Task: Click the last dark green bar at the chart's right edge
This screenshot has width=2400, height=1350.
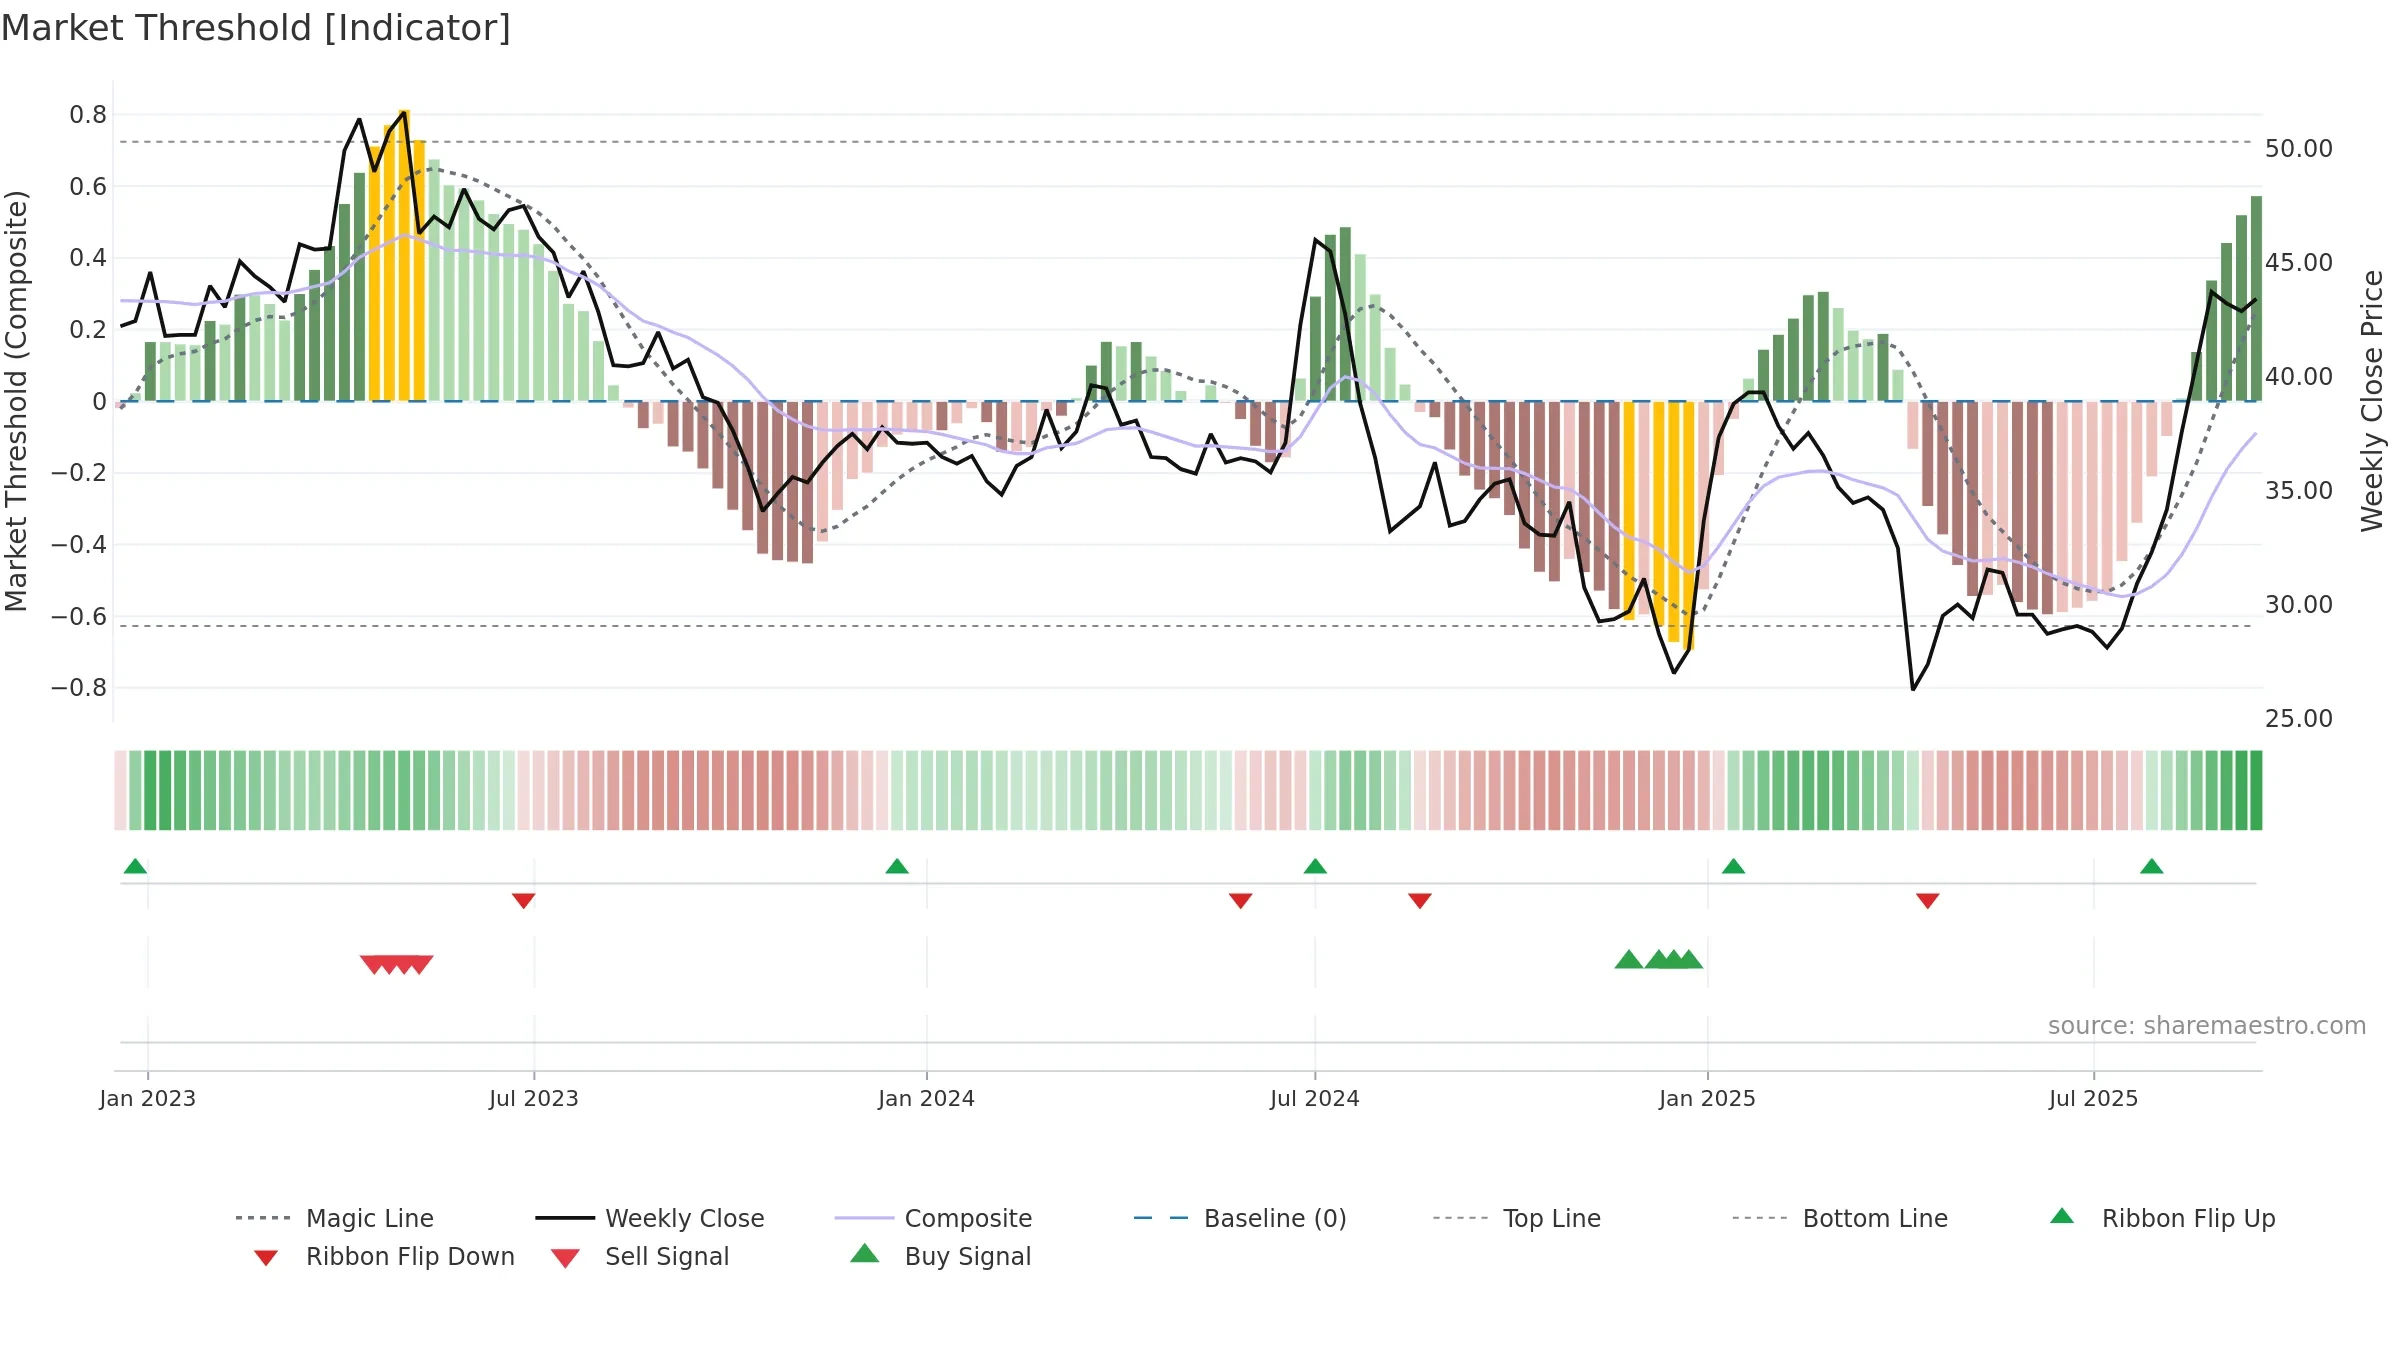Action: tap(2256, 298)
